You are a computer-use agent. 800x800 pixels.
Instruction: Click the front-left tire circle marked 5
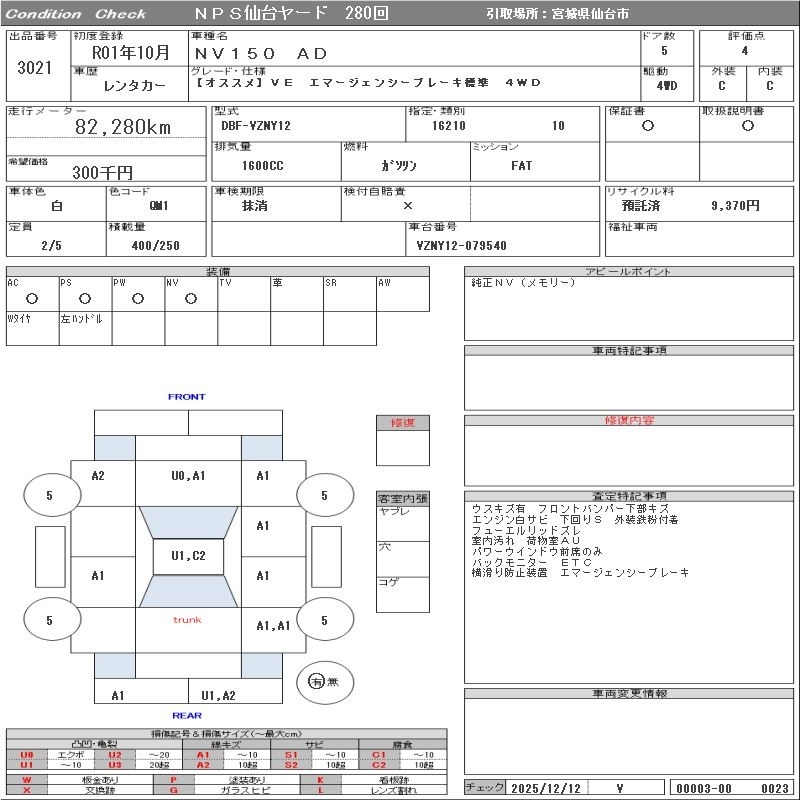click(49, 495)
